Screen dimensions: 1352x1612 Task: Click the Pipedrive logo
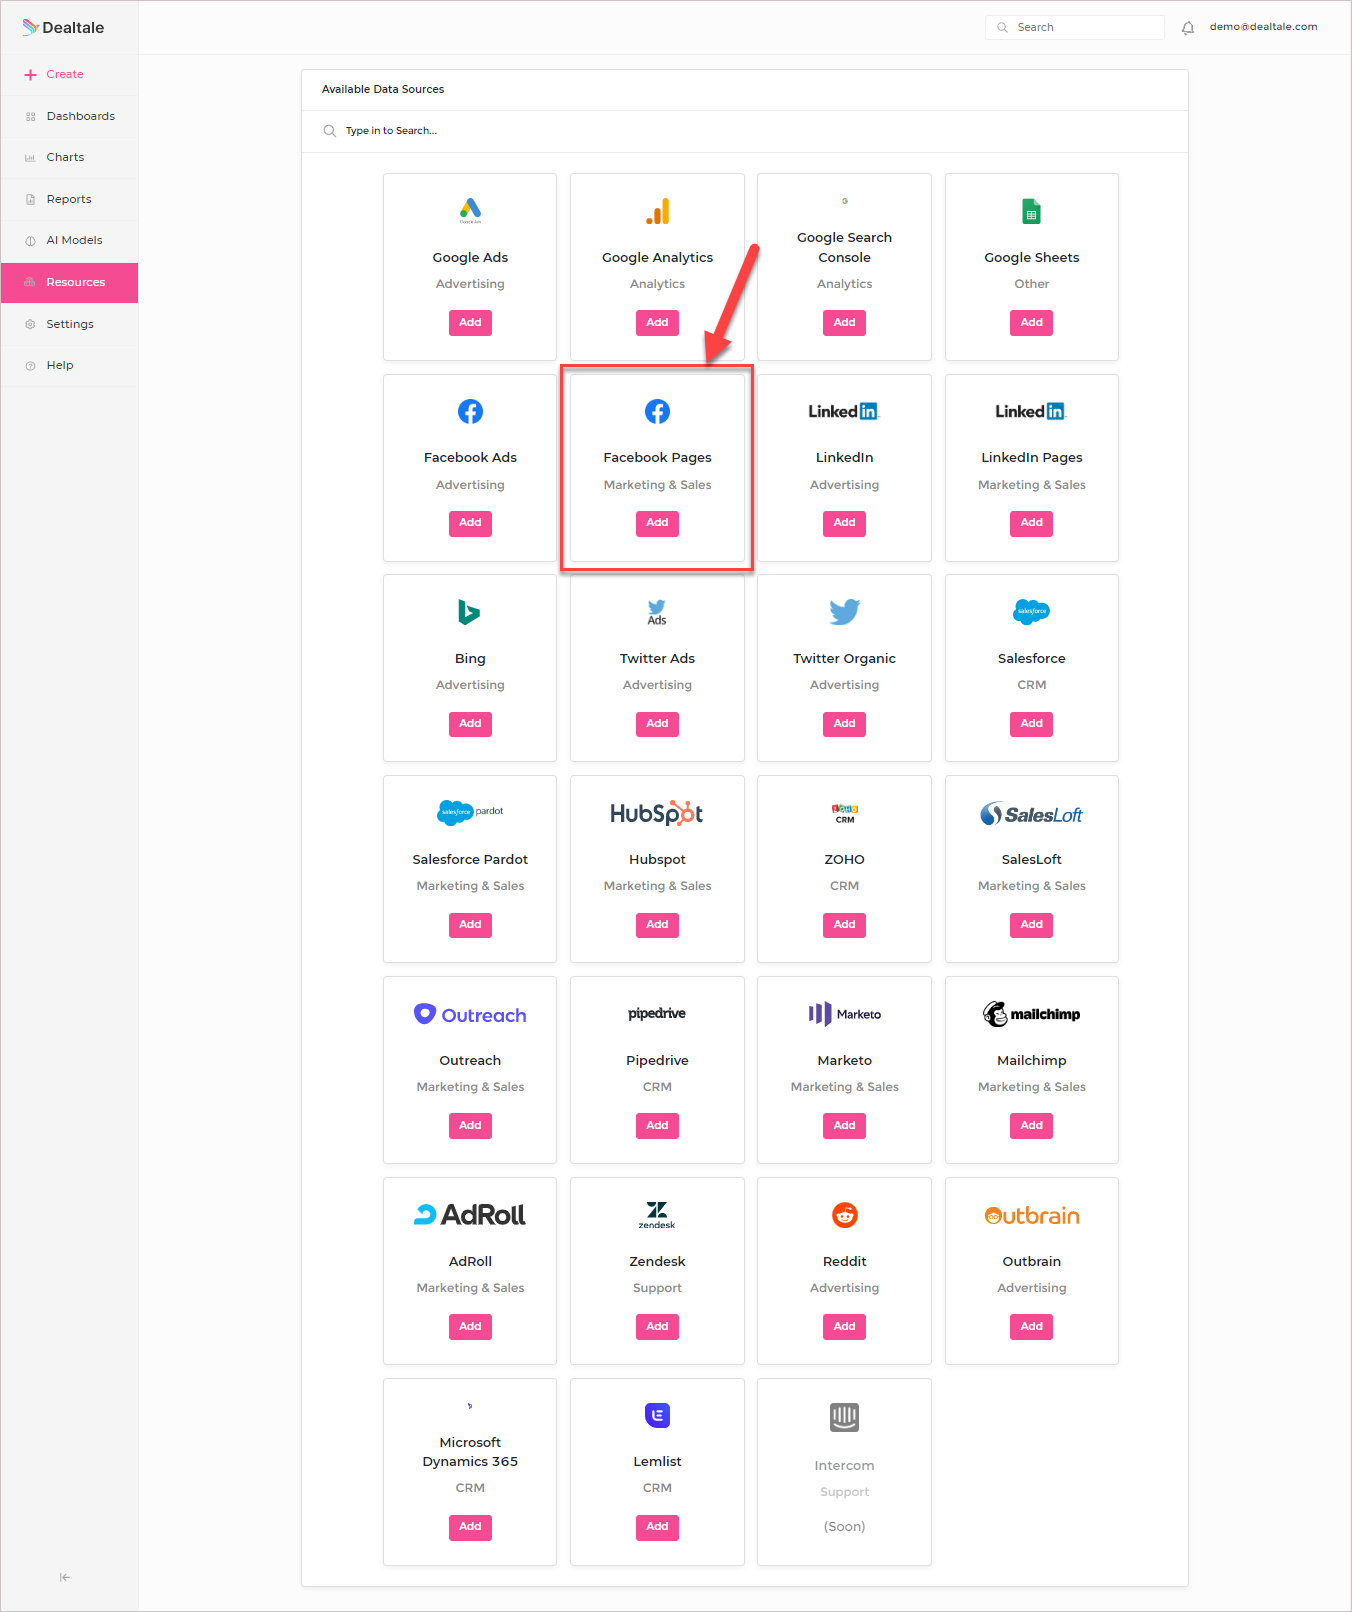657,1014
